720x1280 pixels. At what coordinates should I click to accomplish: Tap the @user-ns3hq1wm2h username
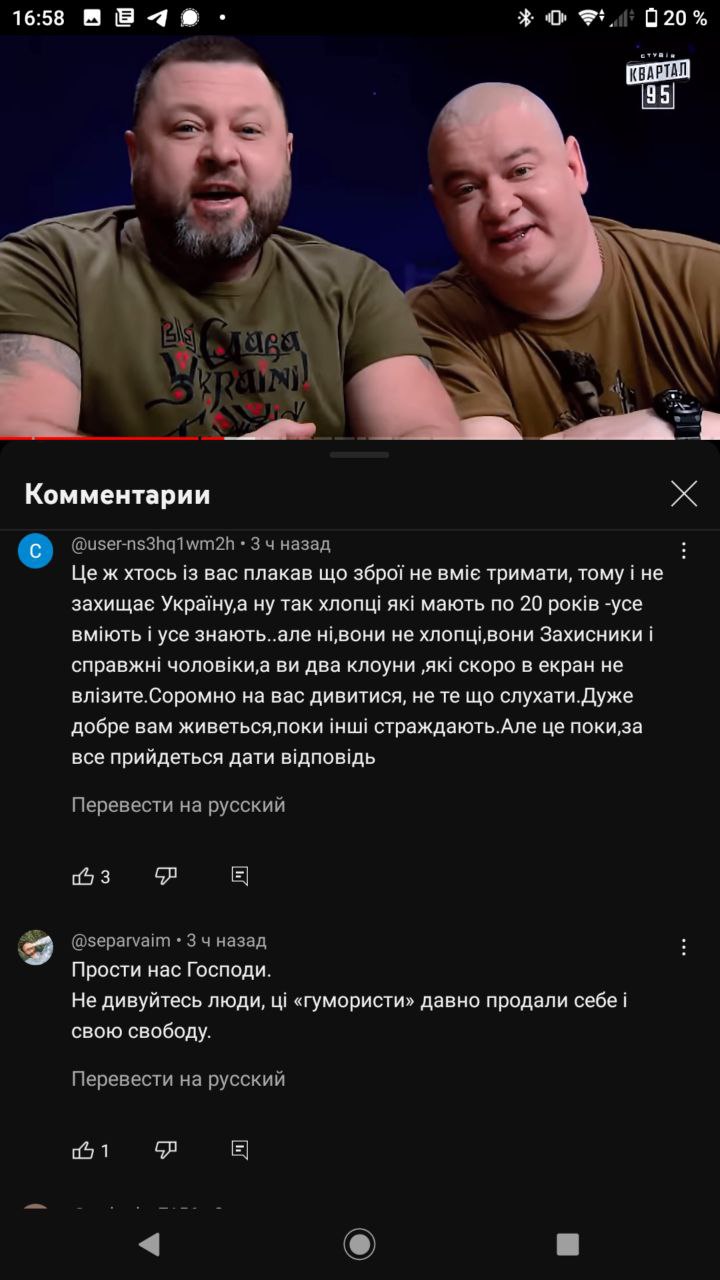pyautogui.click(x=153, y=544)
